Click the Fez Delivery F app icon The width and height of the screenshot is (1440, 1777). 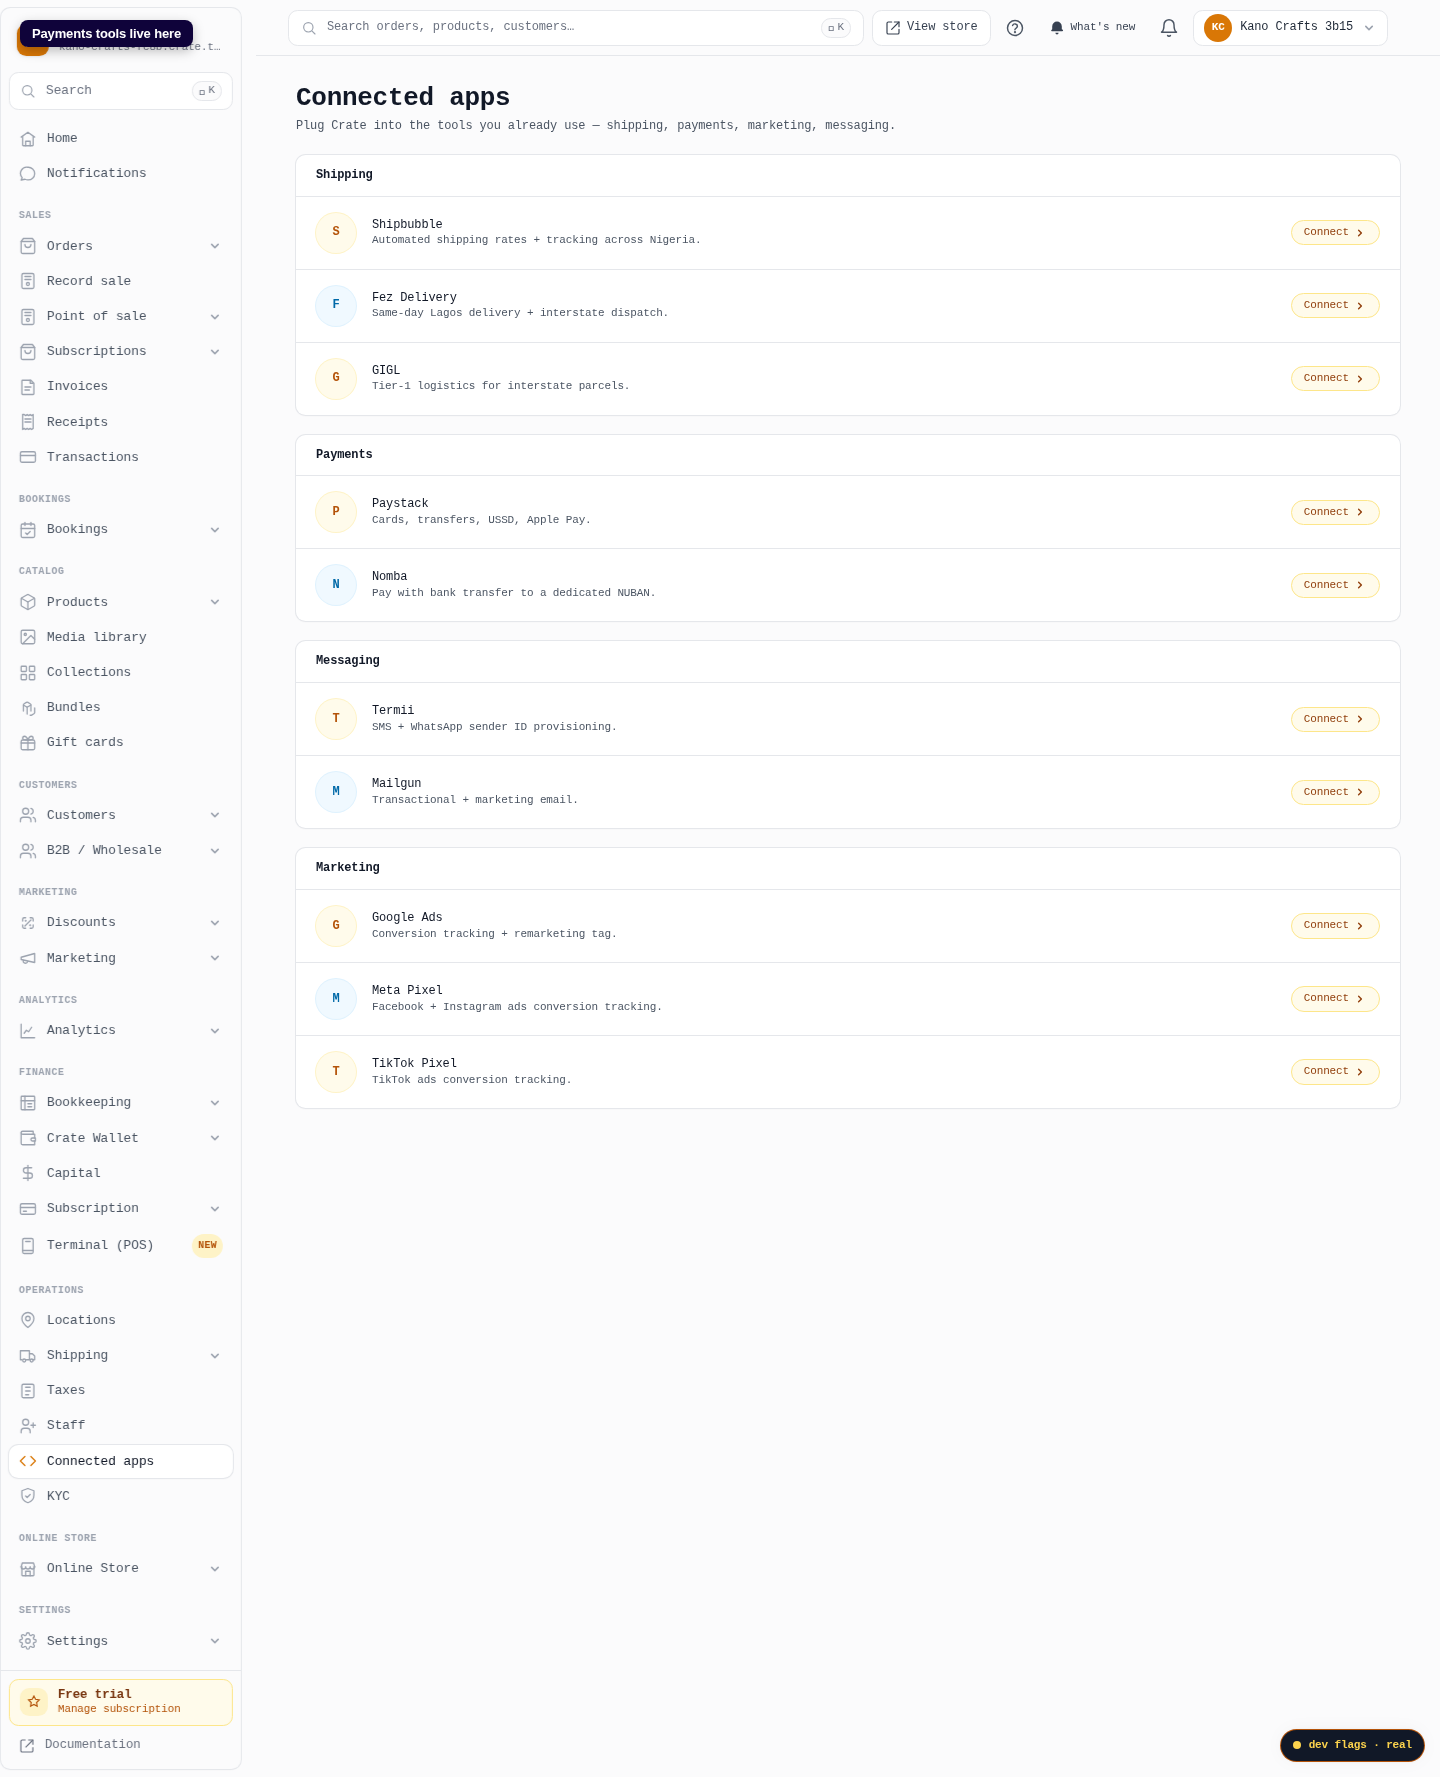(336, 305)
